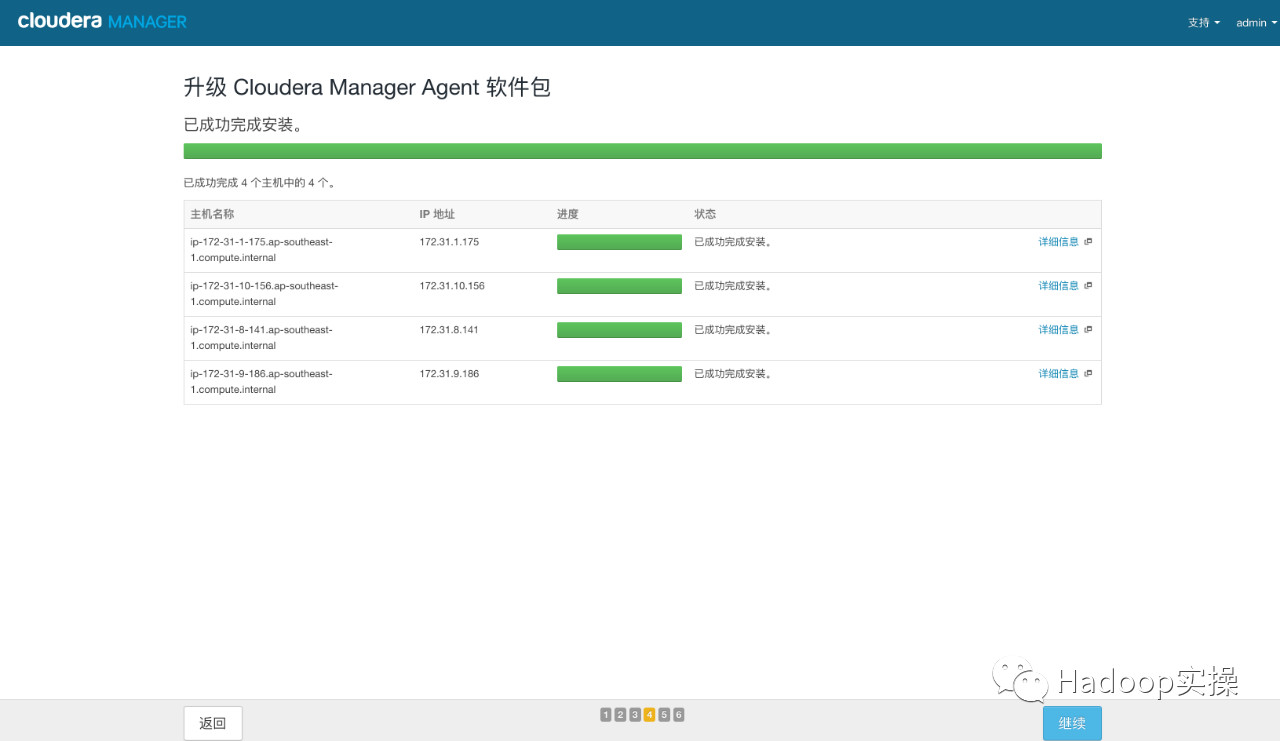
Task: Go to wizard step 5
Action: pos(664,715)
